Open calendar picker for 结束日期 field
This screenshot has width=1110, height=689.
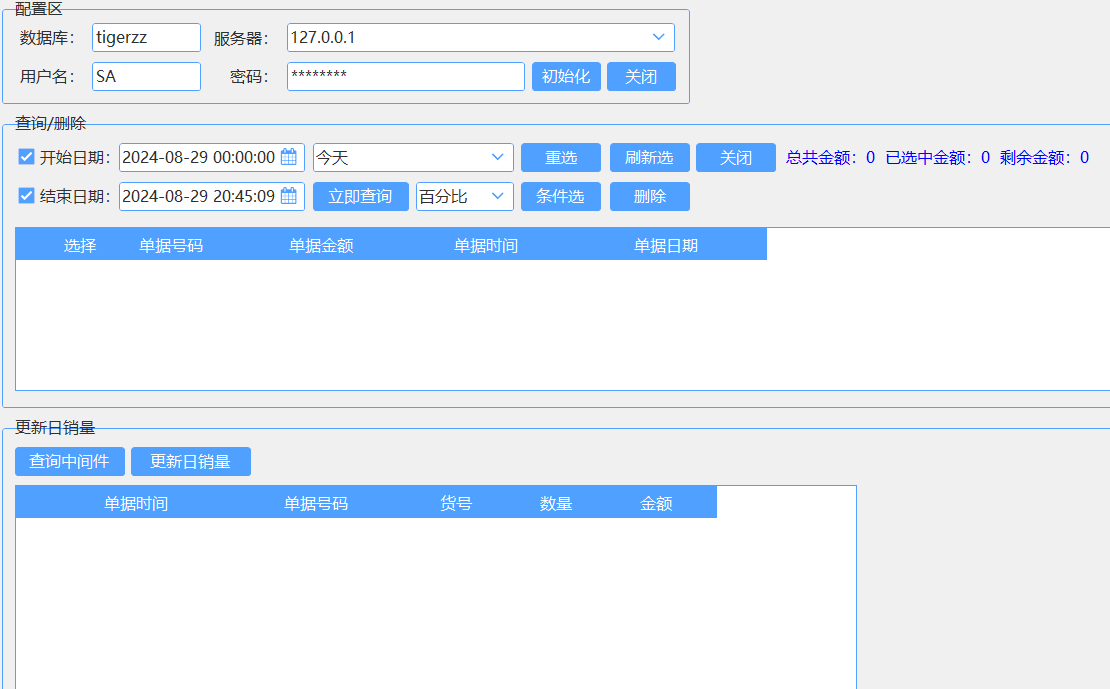point(289,196)
